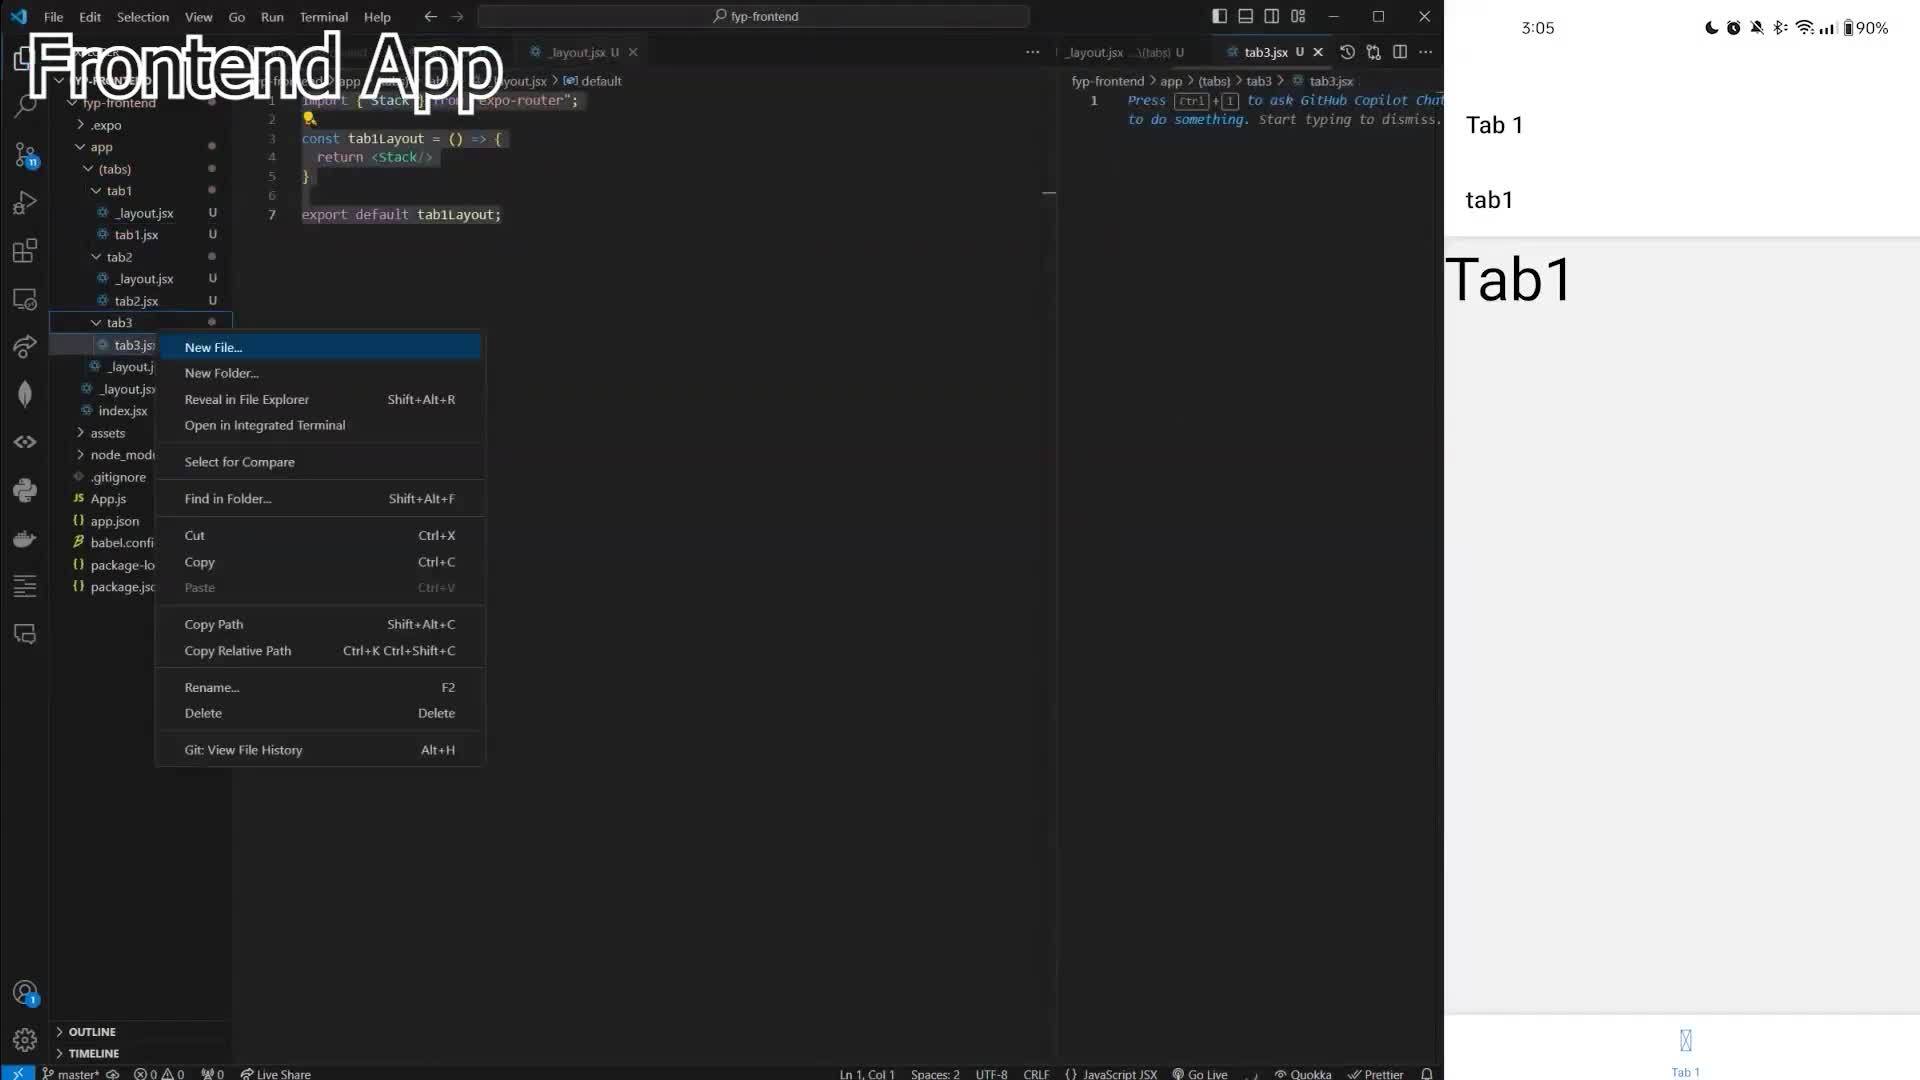The height and width of the screenshot is (1080, 1920).
Task: Click Go Live in status bar
Action: pos(1200,1074)
